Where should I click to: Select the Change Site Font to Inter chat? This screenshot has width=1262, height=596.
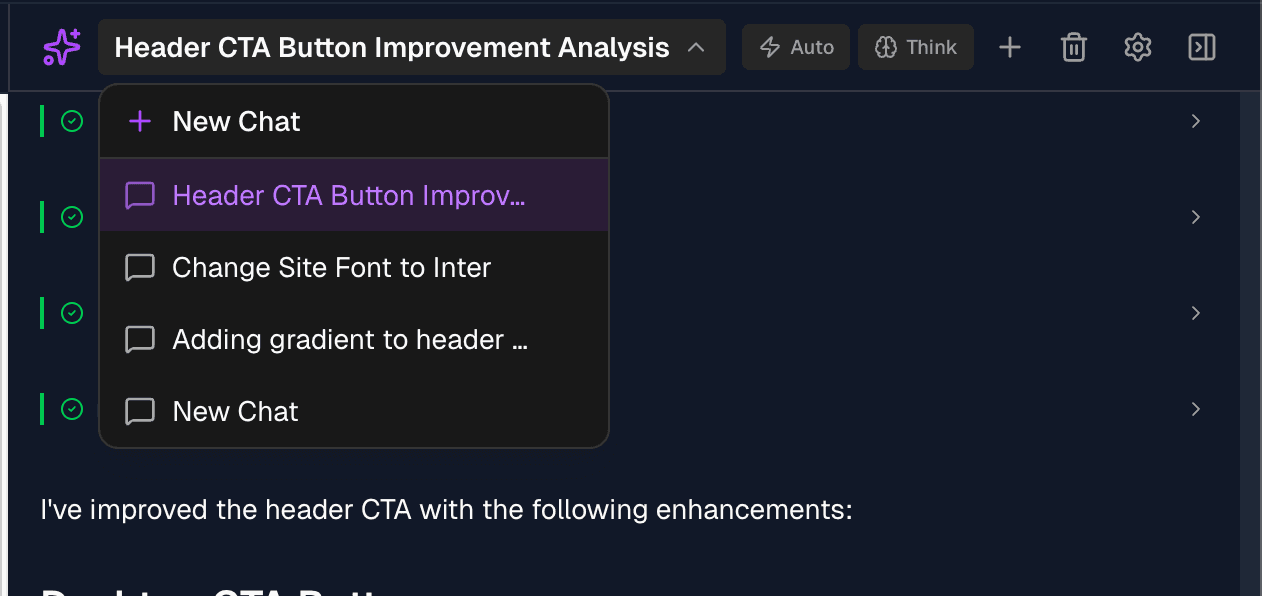331,267
